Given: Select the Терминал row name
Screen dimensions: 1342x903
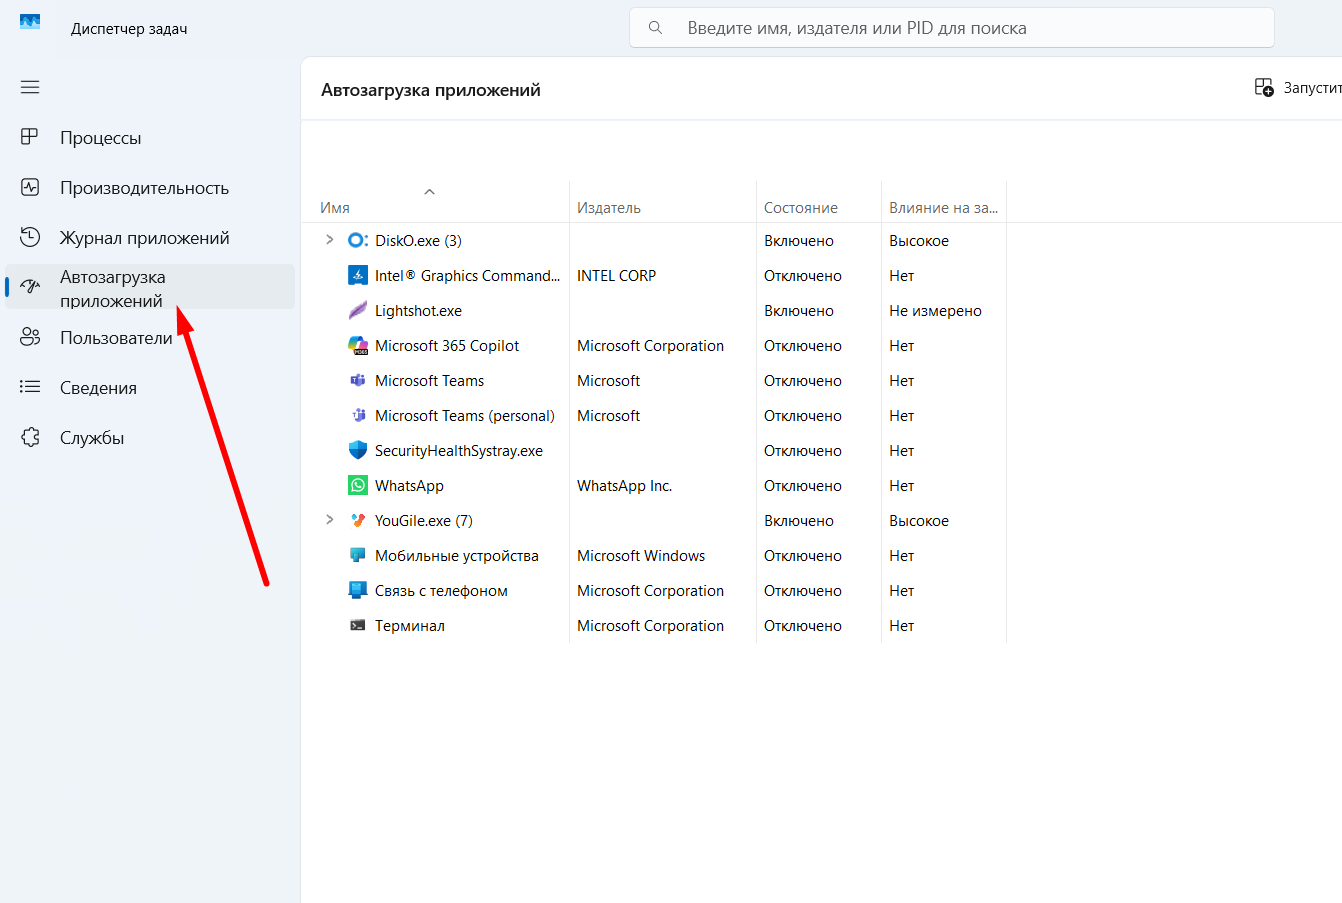Looking at the screenshot, I should pos(410,626).
